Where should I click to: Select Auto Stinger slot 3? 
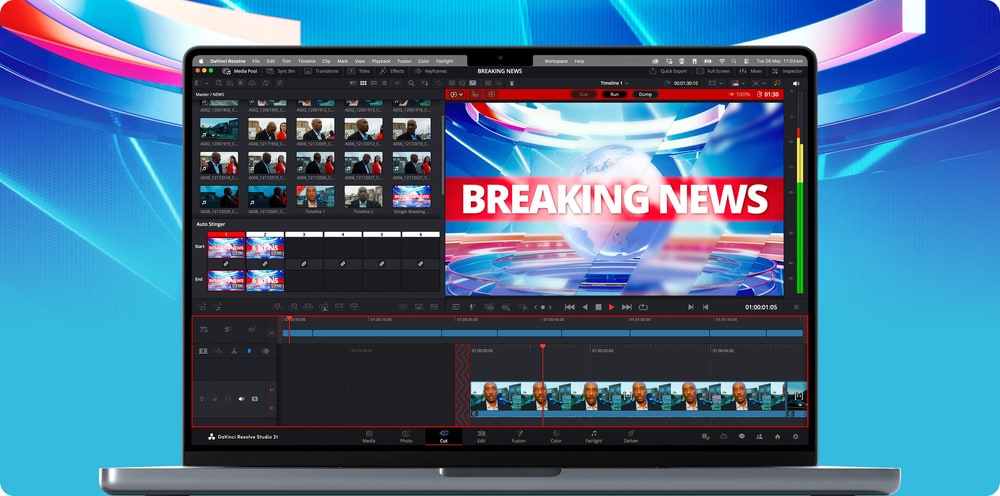(x=304, y=235)
